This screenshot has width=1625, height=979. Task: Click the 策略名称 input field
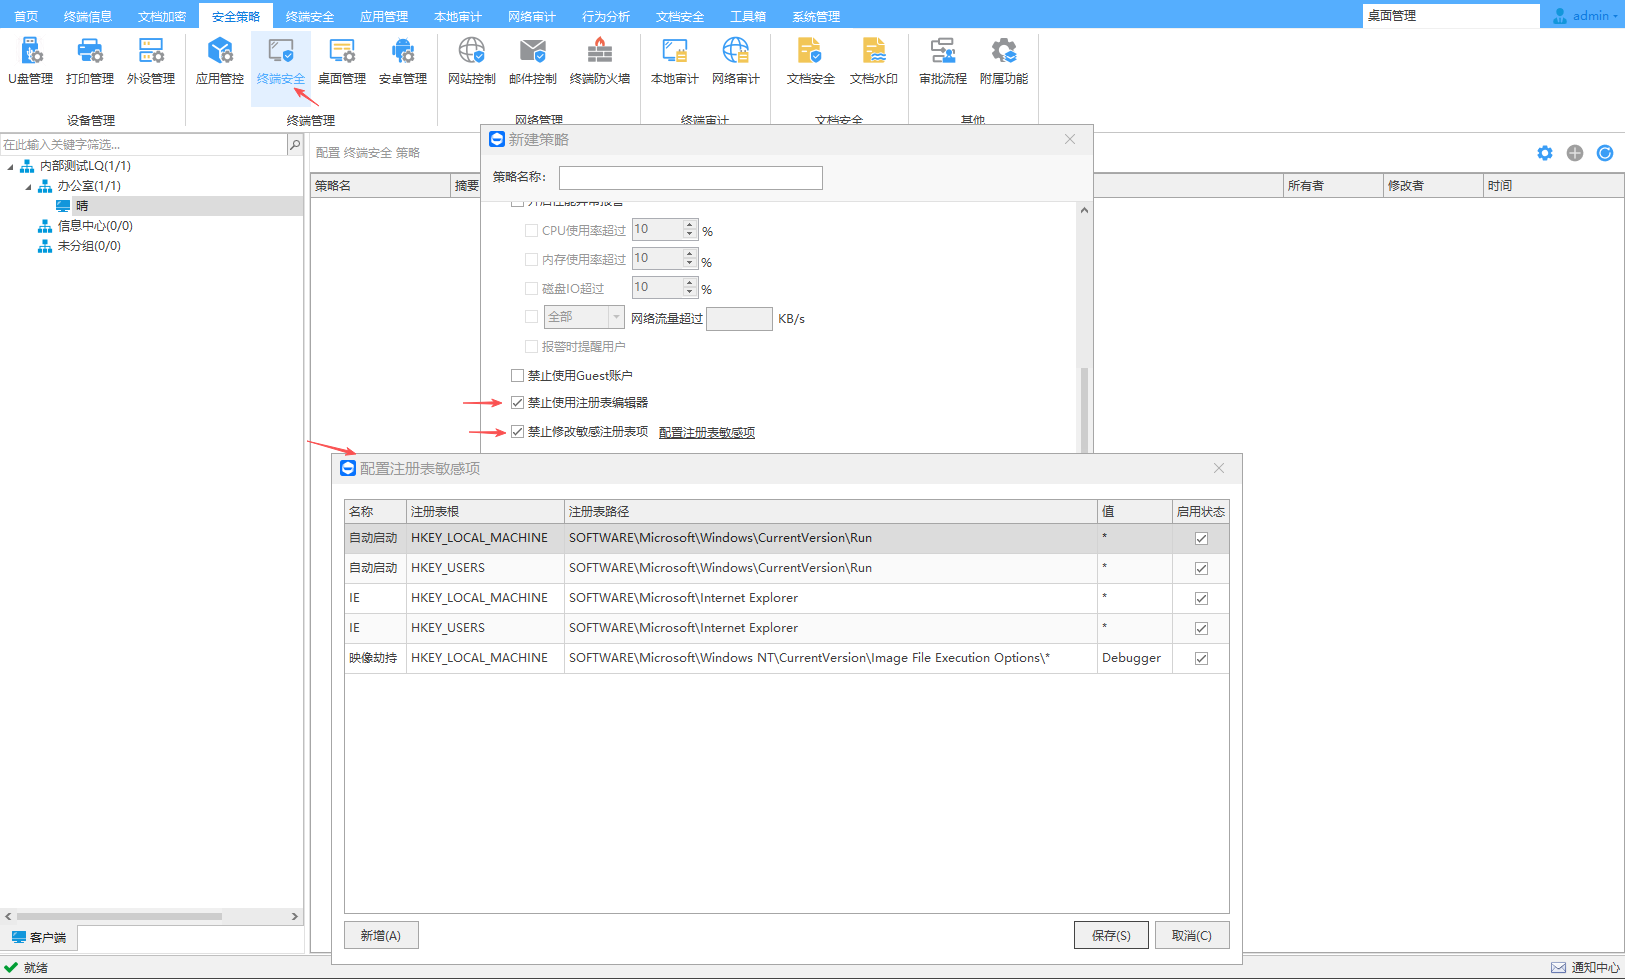pos(690,178)
